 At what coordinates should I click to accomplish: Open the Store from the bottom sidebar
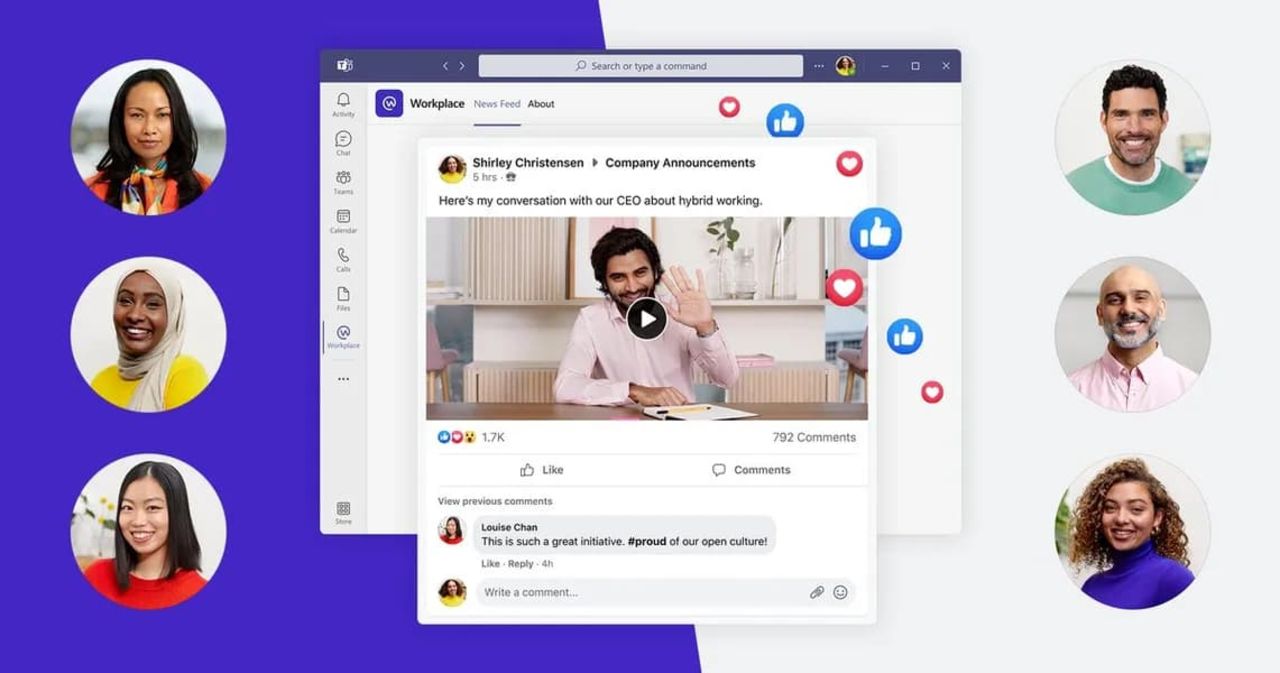[x=343, y=510]
